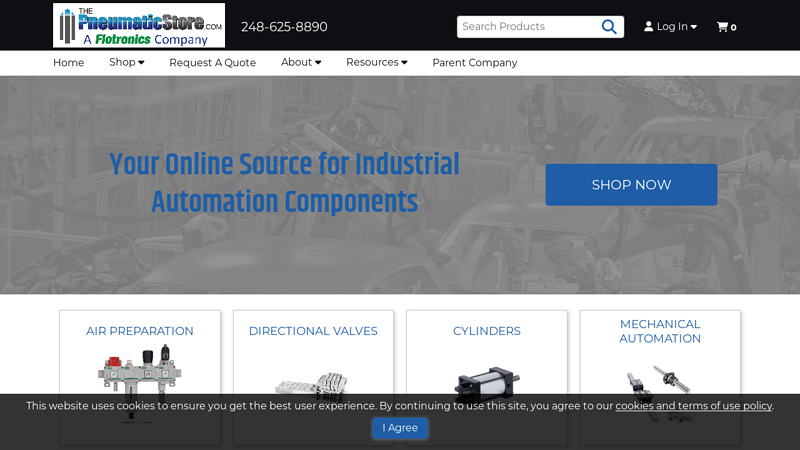Open the CYLINDERS category
The width and height of the screenshot is (800, 450).
coord(487,331)
